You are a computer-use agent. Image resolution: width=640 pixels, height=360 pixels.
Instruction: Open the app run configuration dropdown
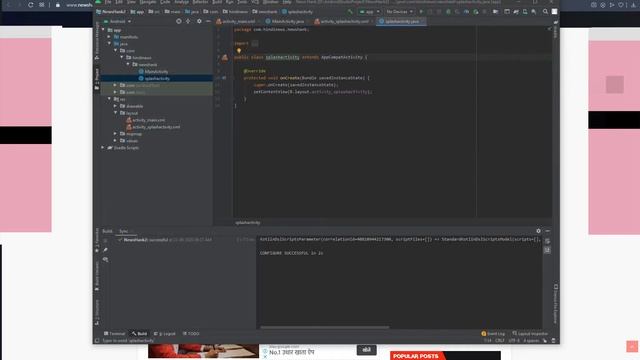click(x=369, y=12)
